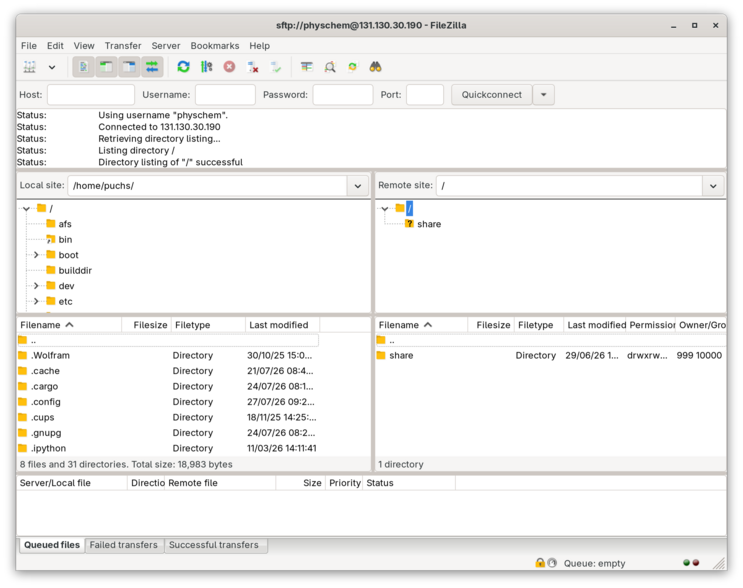Search for files with binoculars icon
Screen dimensions: 743x588
click(375, 67)
